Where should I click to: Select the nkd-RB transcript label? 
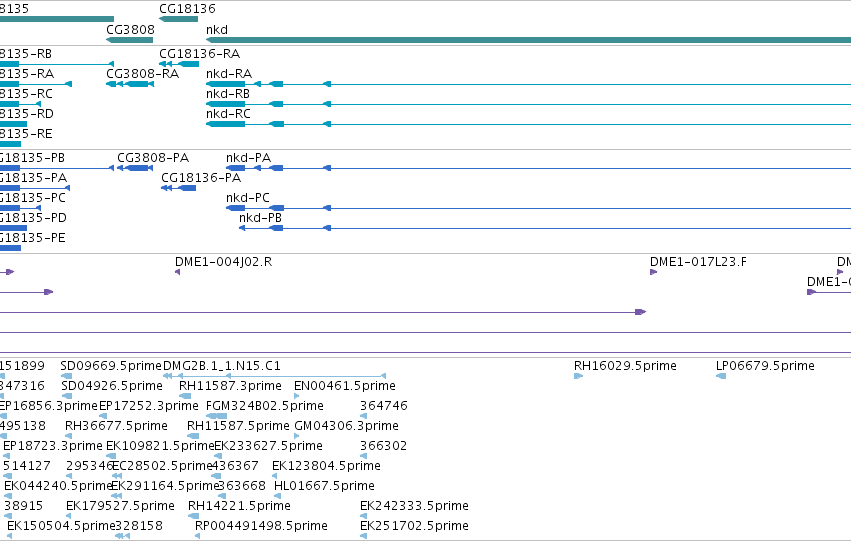227,94
